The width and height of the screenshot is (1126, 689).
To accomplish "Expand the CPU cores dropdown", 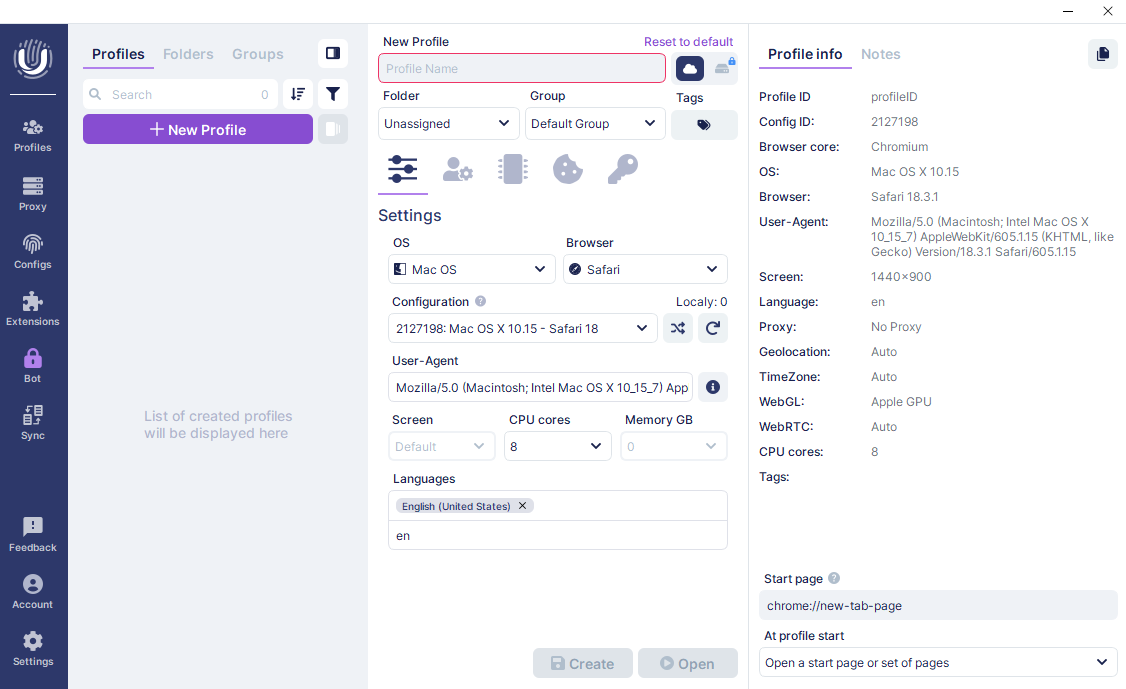I will 558,446.
